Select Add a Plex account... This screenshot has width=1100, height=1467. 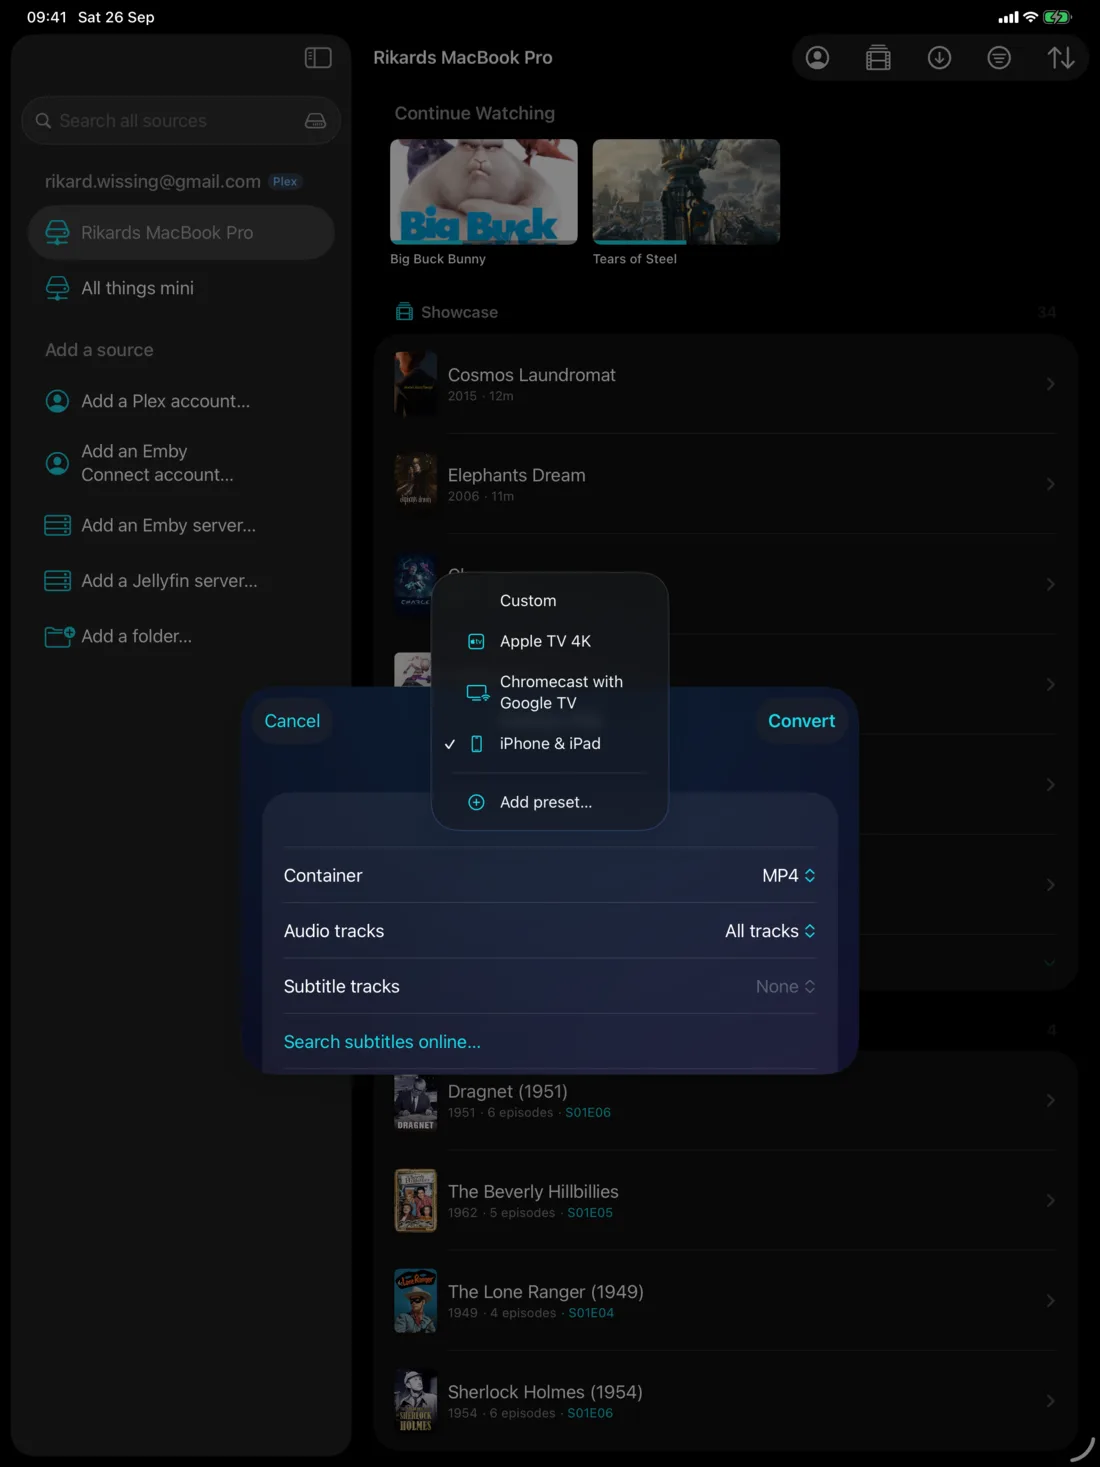pos(180,401)
